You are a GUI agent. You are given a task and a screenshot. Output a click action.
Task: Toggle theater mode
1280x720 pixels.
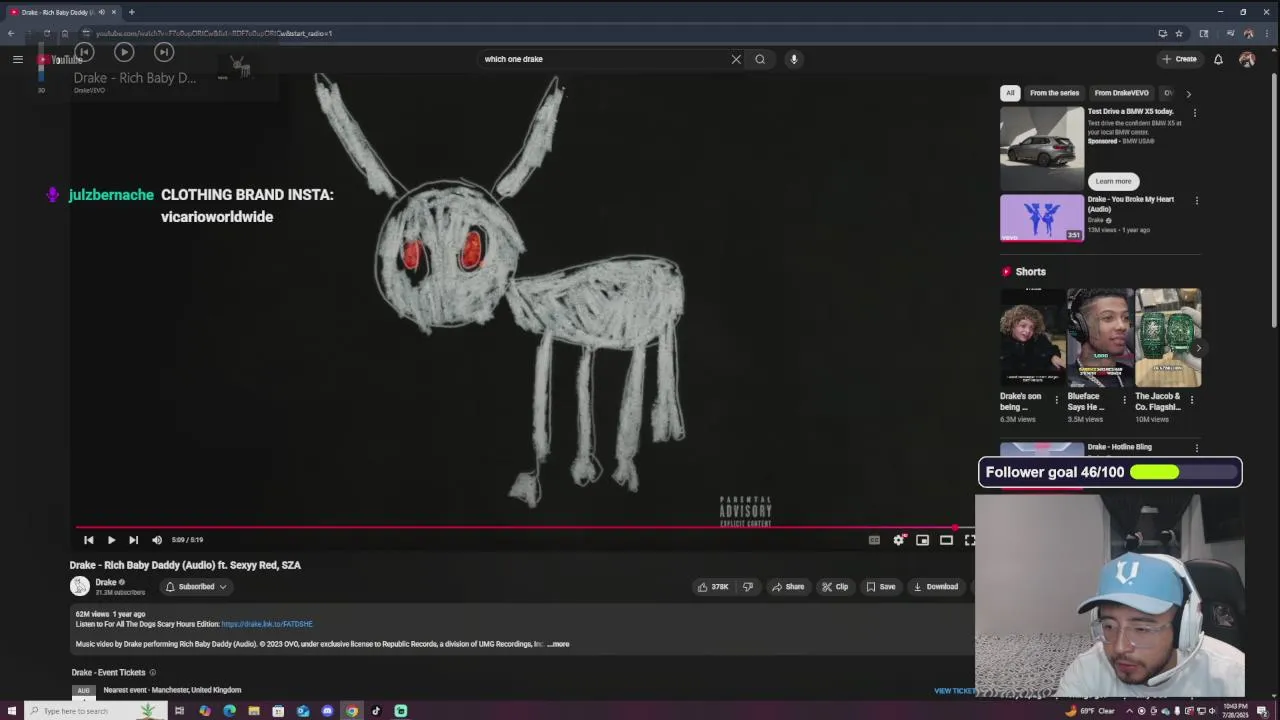(x=946, y=540)
